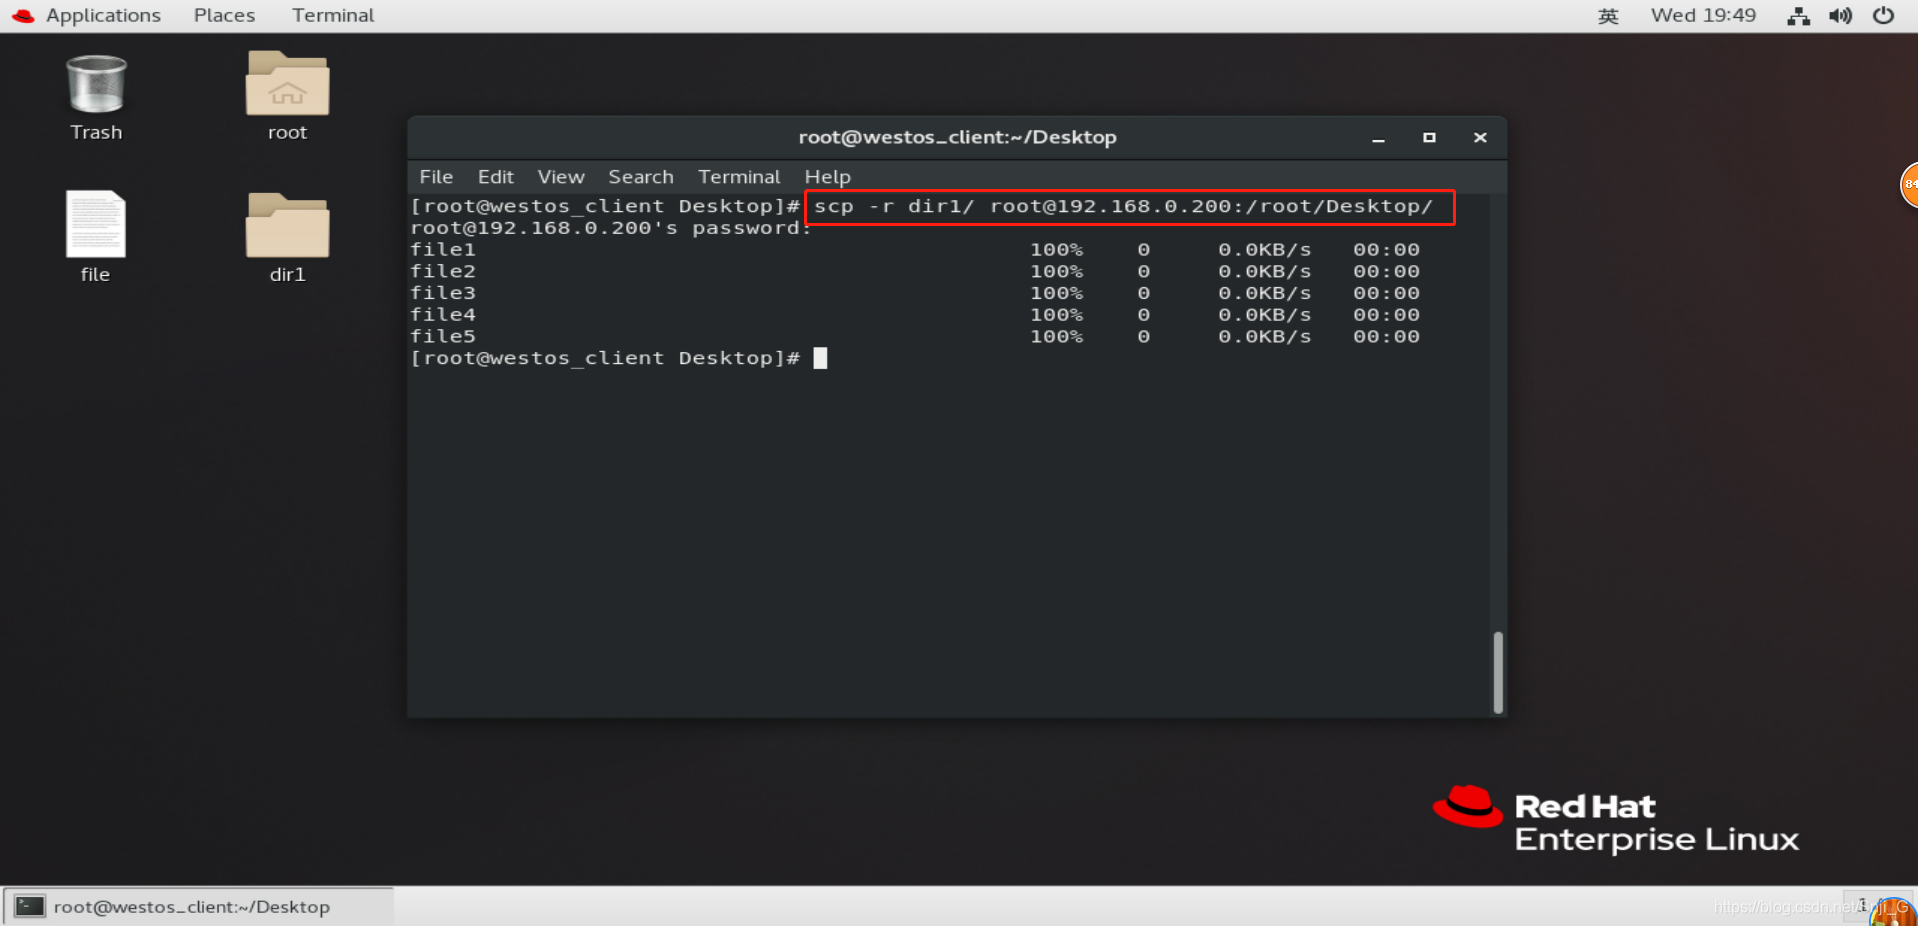Open the Places menu

coord(224,15)
